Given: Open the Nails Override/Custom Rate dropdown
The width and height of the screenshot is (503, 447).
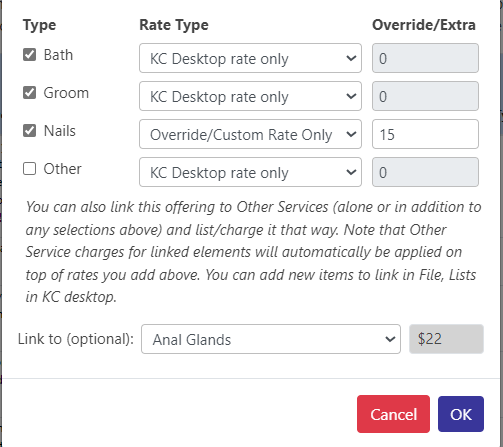Looking at the screenshot, I should (250, 134).
